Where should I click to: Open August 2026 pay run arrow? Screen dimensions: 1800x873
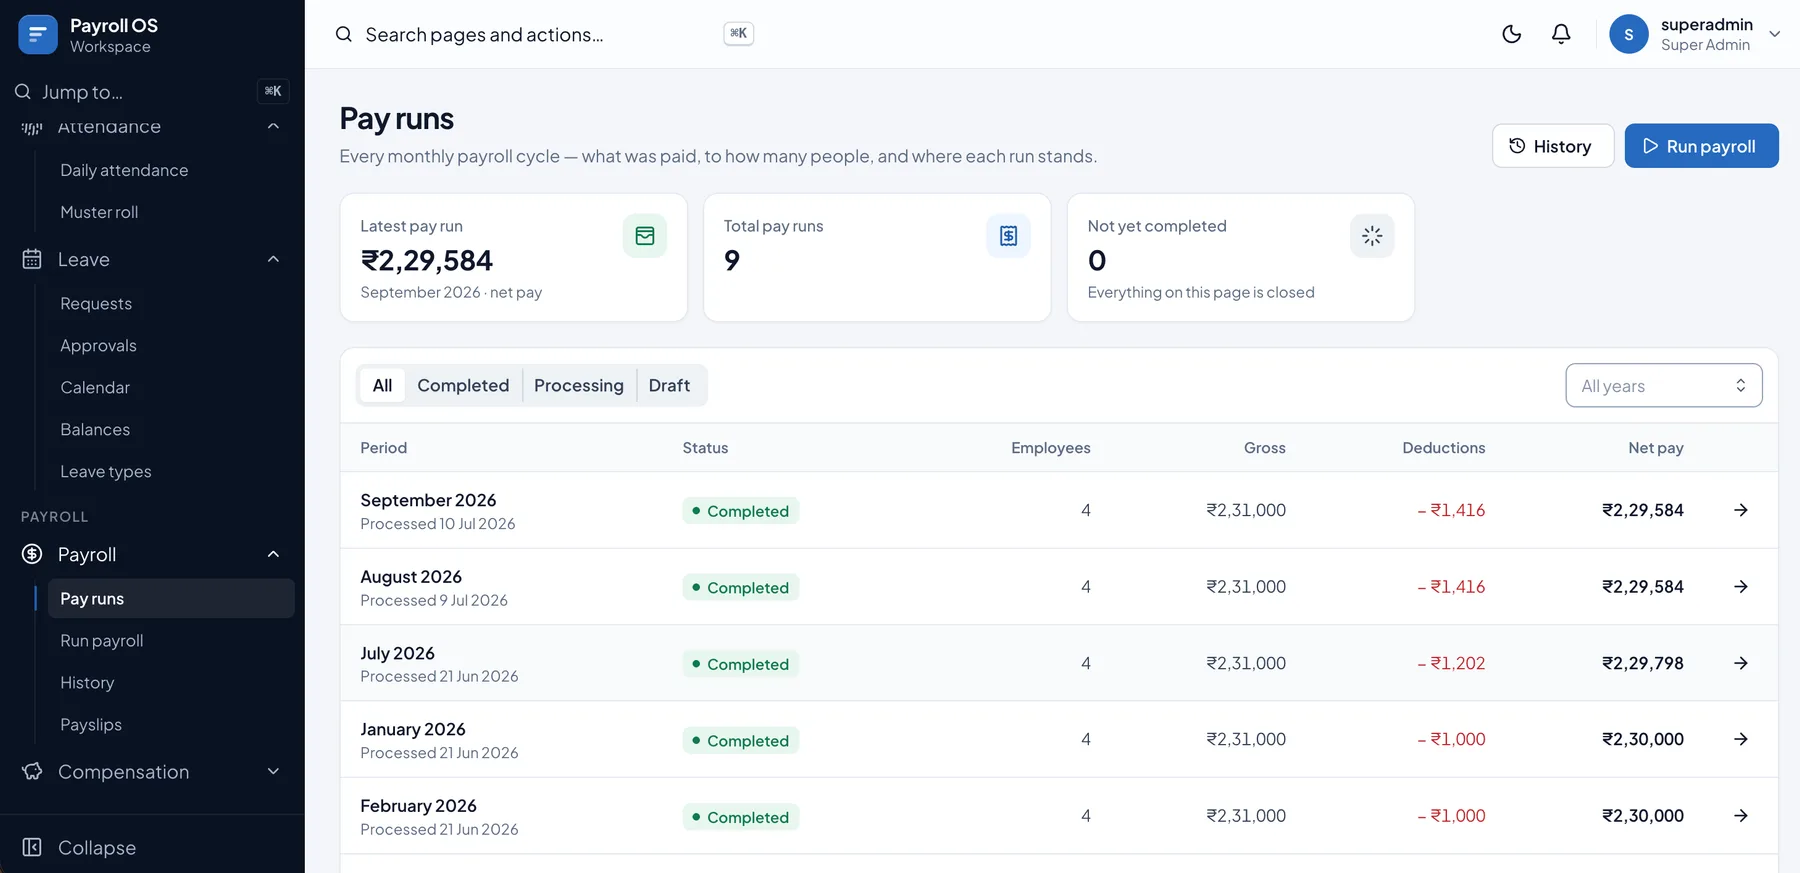point(1740,587)
